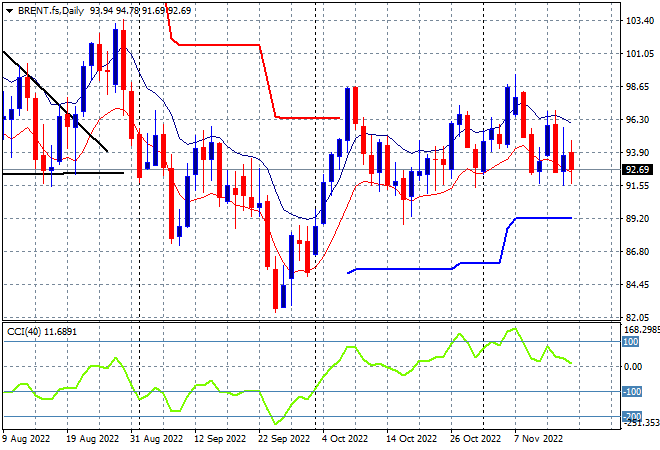Click the 26 Oct 2022 date label
Screen dimensions: 660x450
coord(476,439)
